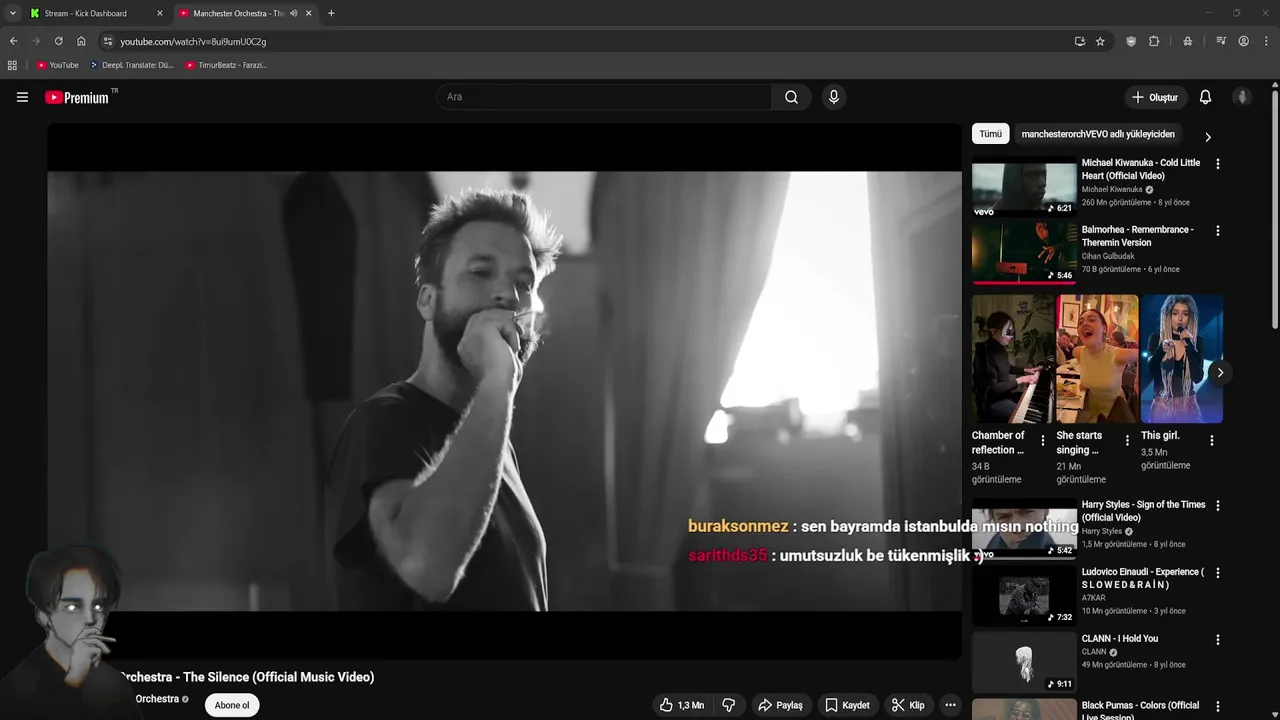
Task: Open the apps grid in bookmarks bar
Action: (x=12, y=65)
